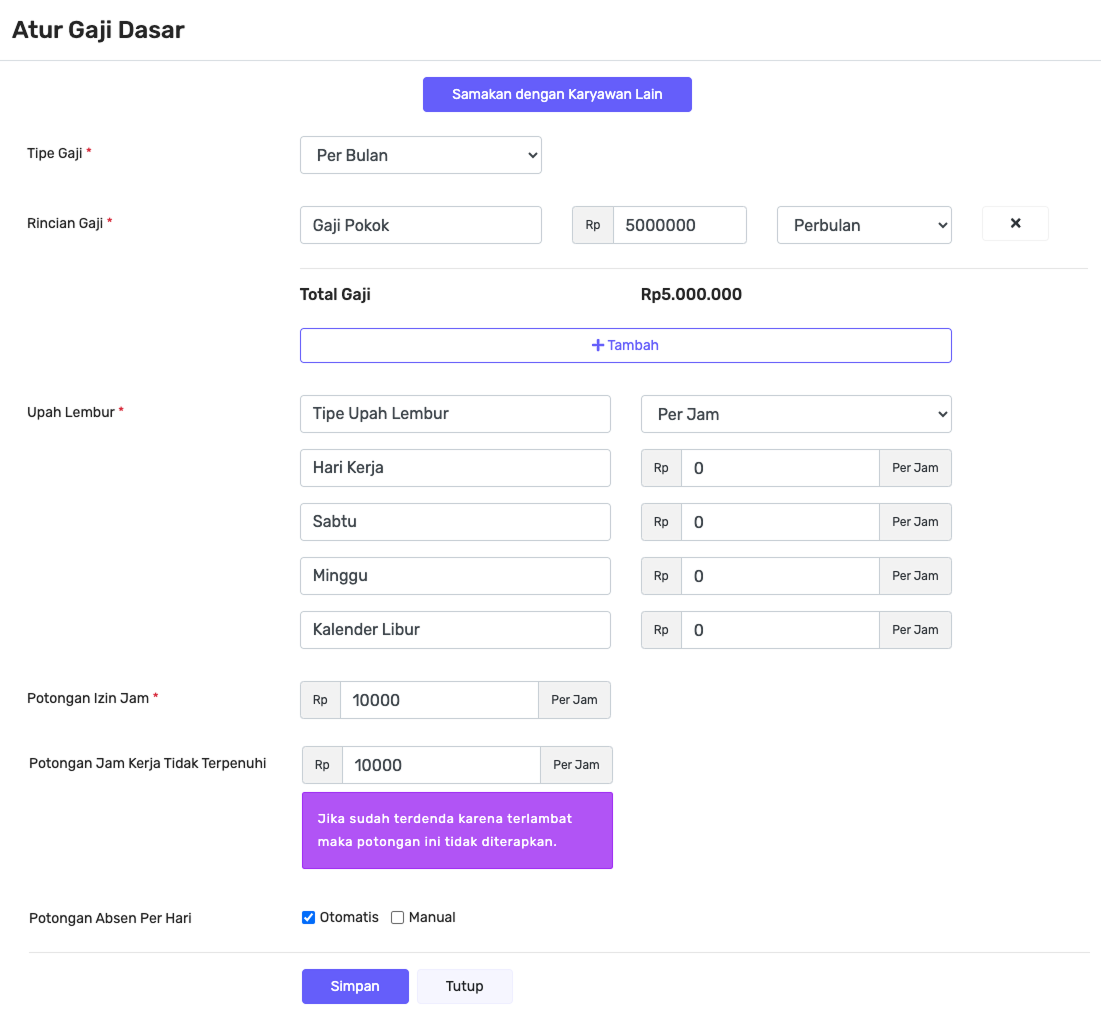This screenshot has width=1101, height=1019.
Task: Expand the Perbulan period dropdown
Action: pos(863,225)
